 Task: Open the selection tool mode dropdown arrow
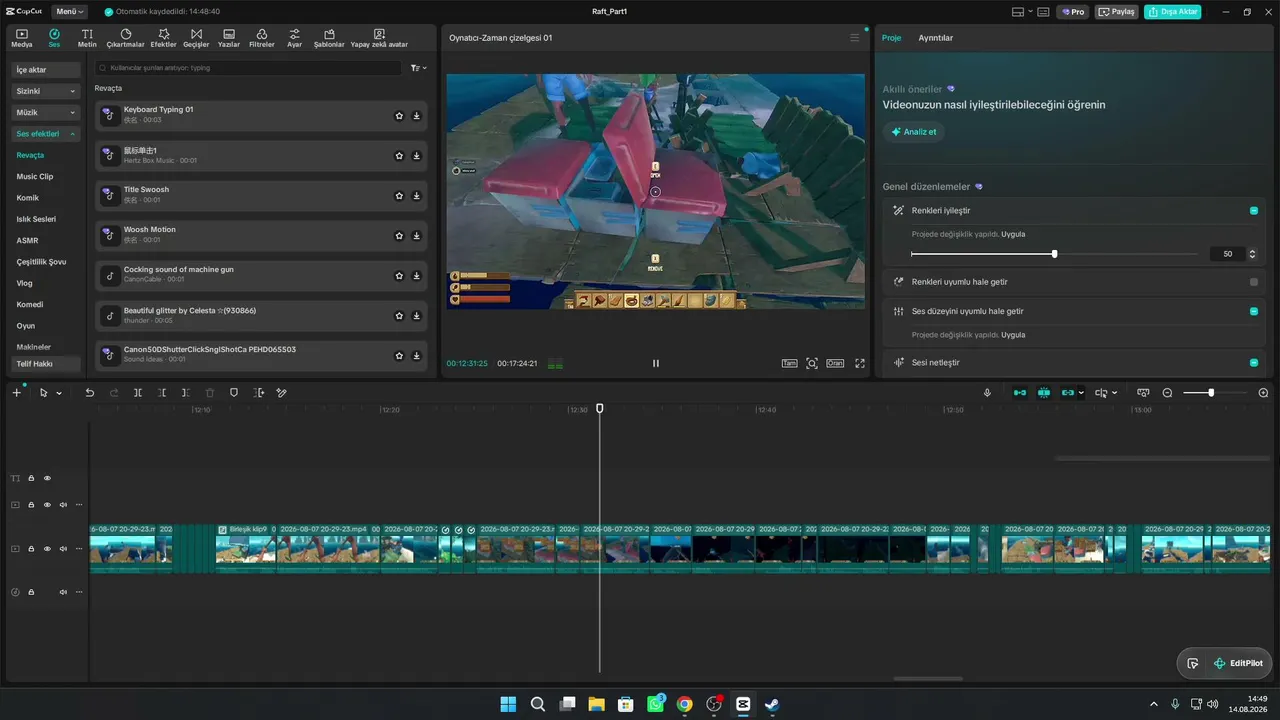coord(59,393)
